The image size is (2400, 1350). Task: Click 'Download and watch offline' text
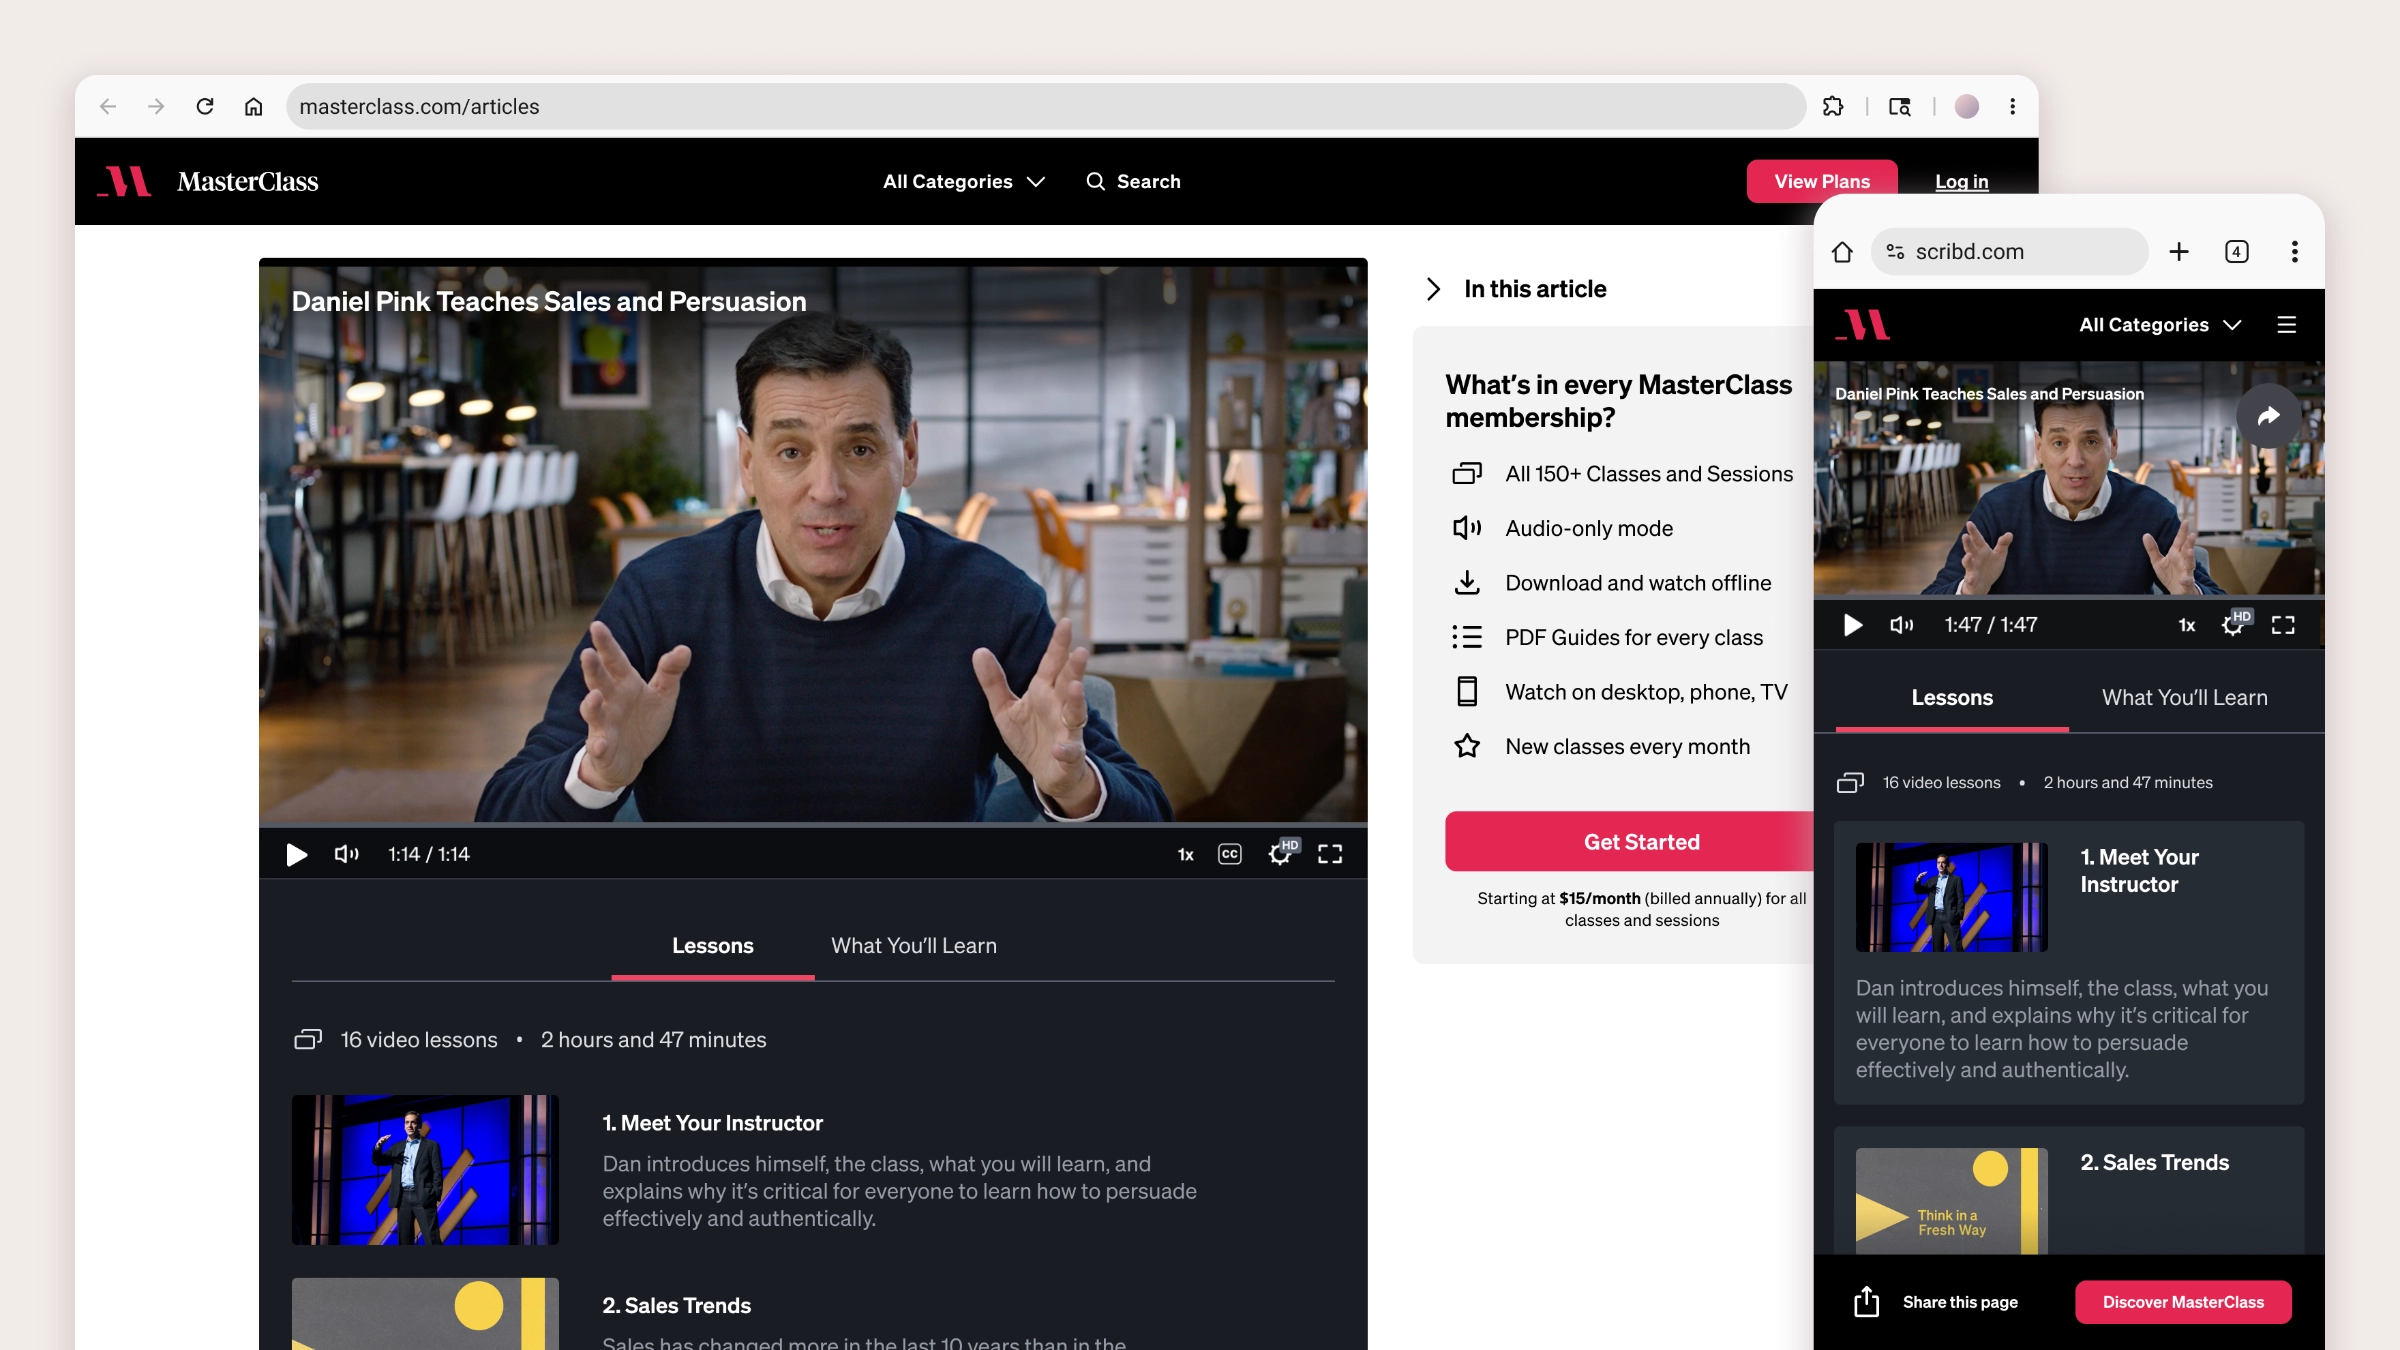1639,583
